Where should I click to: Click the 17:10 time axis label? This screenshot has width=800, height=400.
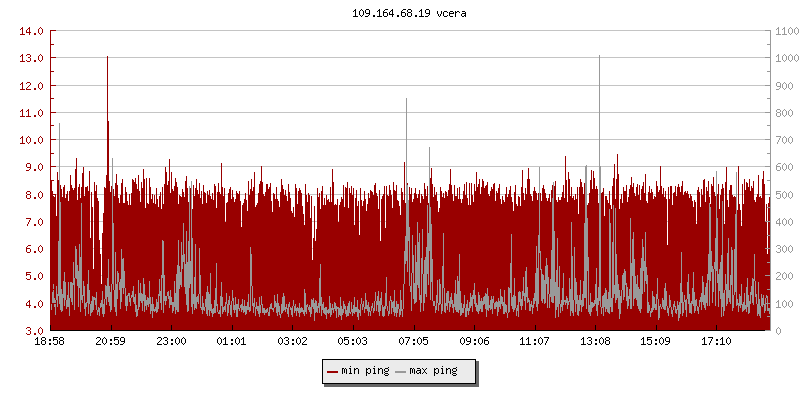click(x=716, y=342)
